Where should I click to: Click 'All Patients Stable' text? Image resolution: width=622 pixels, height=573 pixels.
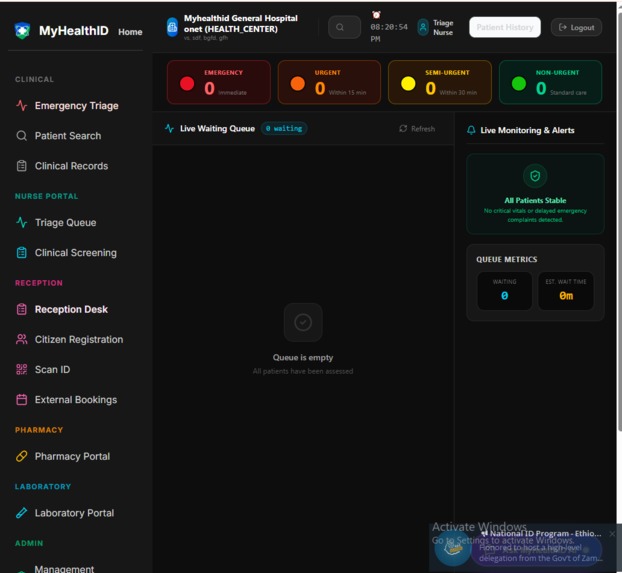[x=535, y=200]
